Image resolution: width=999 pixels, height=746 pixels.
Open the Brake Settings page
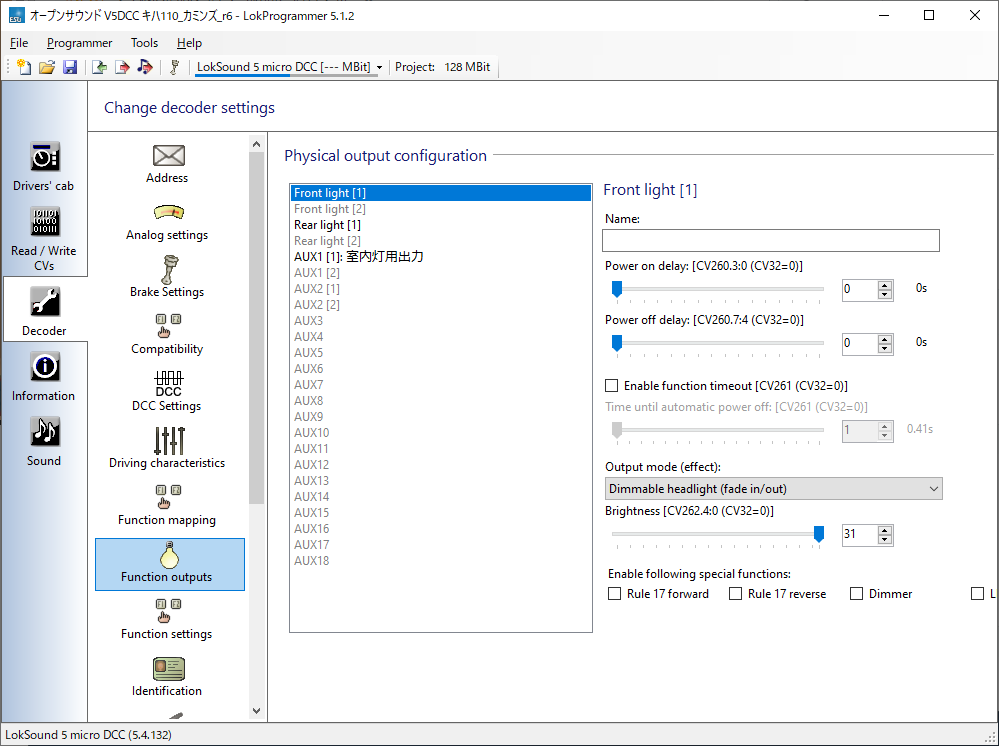pos(168,277)
